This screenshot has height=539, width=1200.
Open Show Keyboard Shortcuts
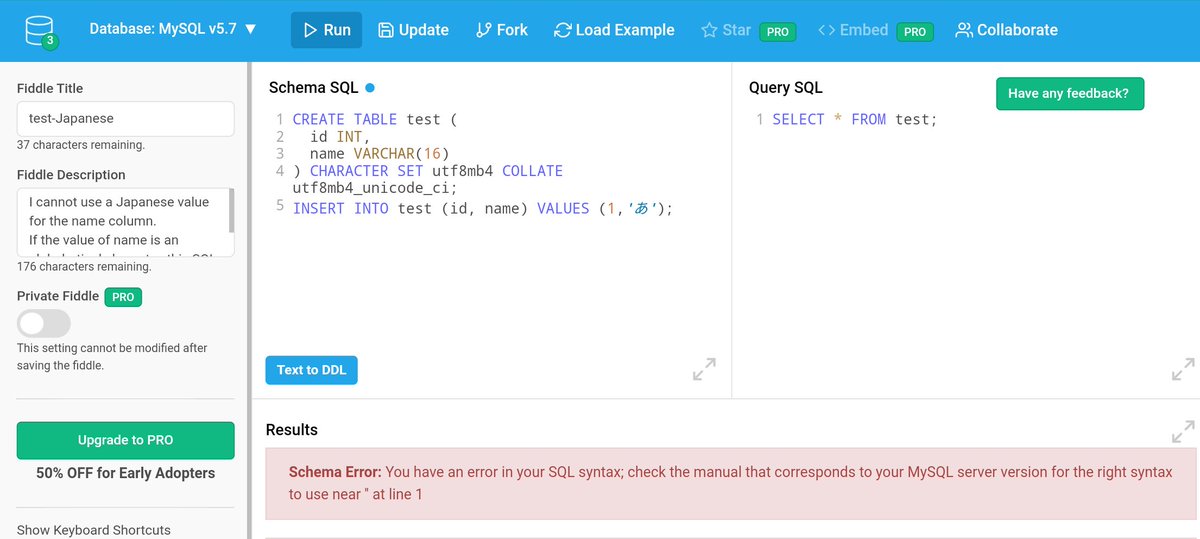point(94,530)
